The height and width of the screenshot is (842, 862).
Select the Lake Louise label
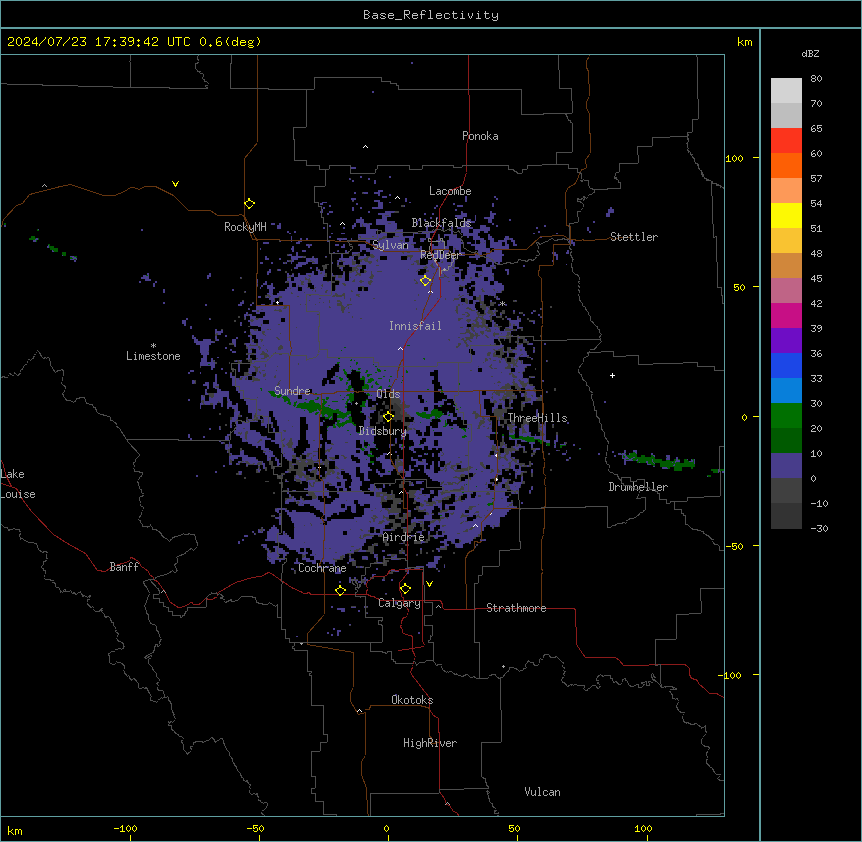(x=18, y=484)
